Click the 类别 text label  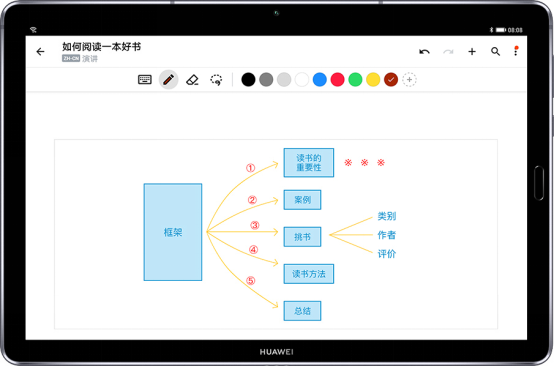point(387,216)
